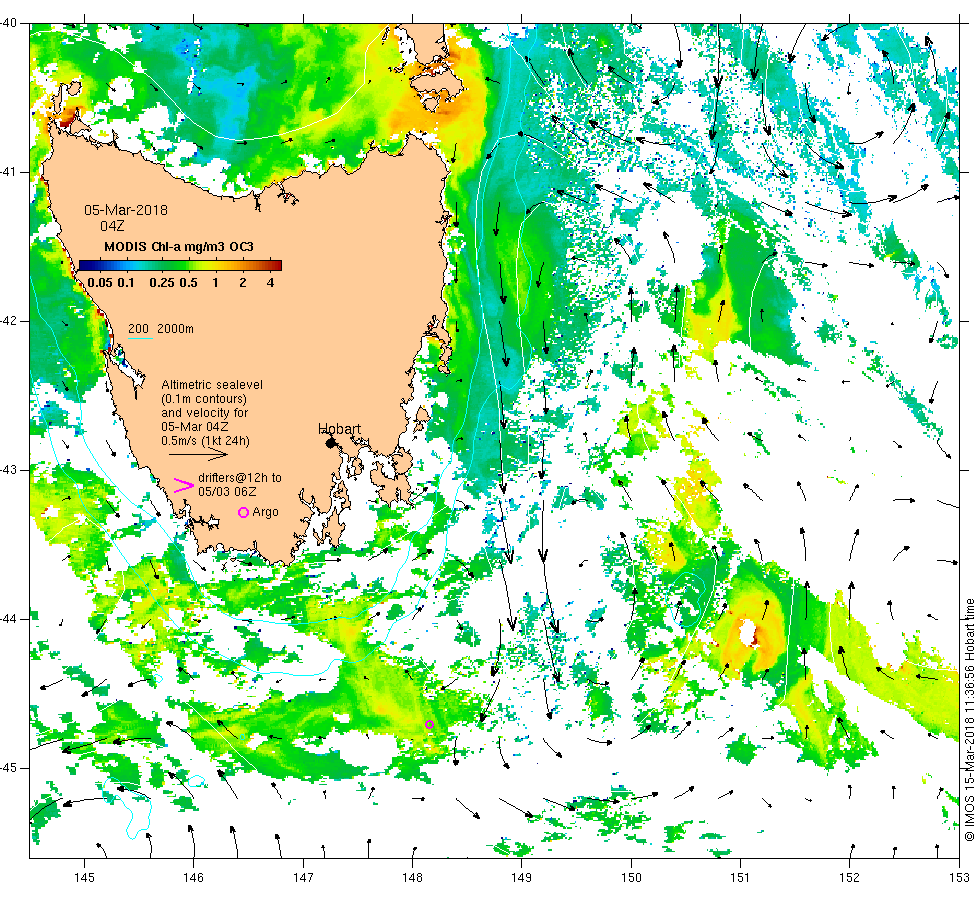Click the white cloud hole in red eddy
The height and width of the screenshot is (900, 980).
[x=747, y=631]
